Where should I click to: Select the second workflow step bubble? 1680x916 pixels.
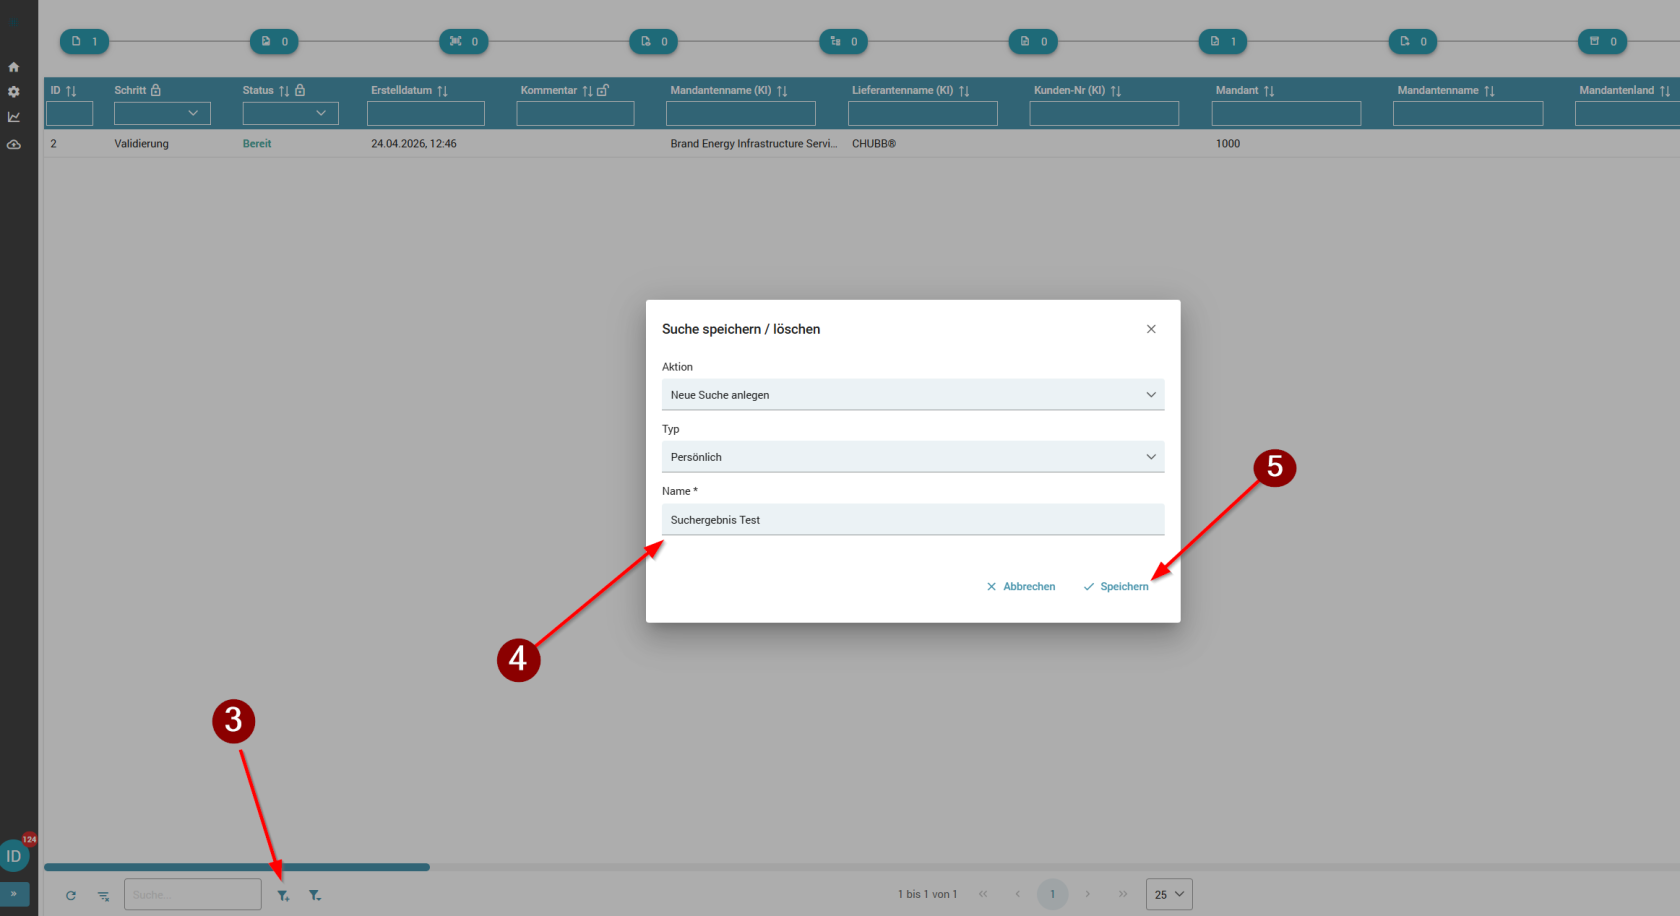click(274, 41)
